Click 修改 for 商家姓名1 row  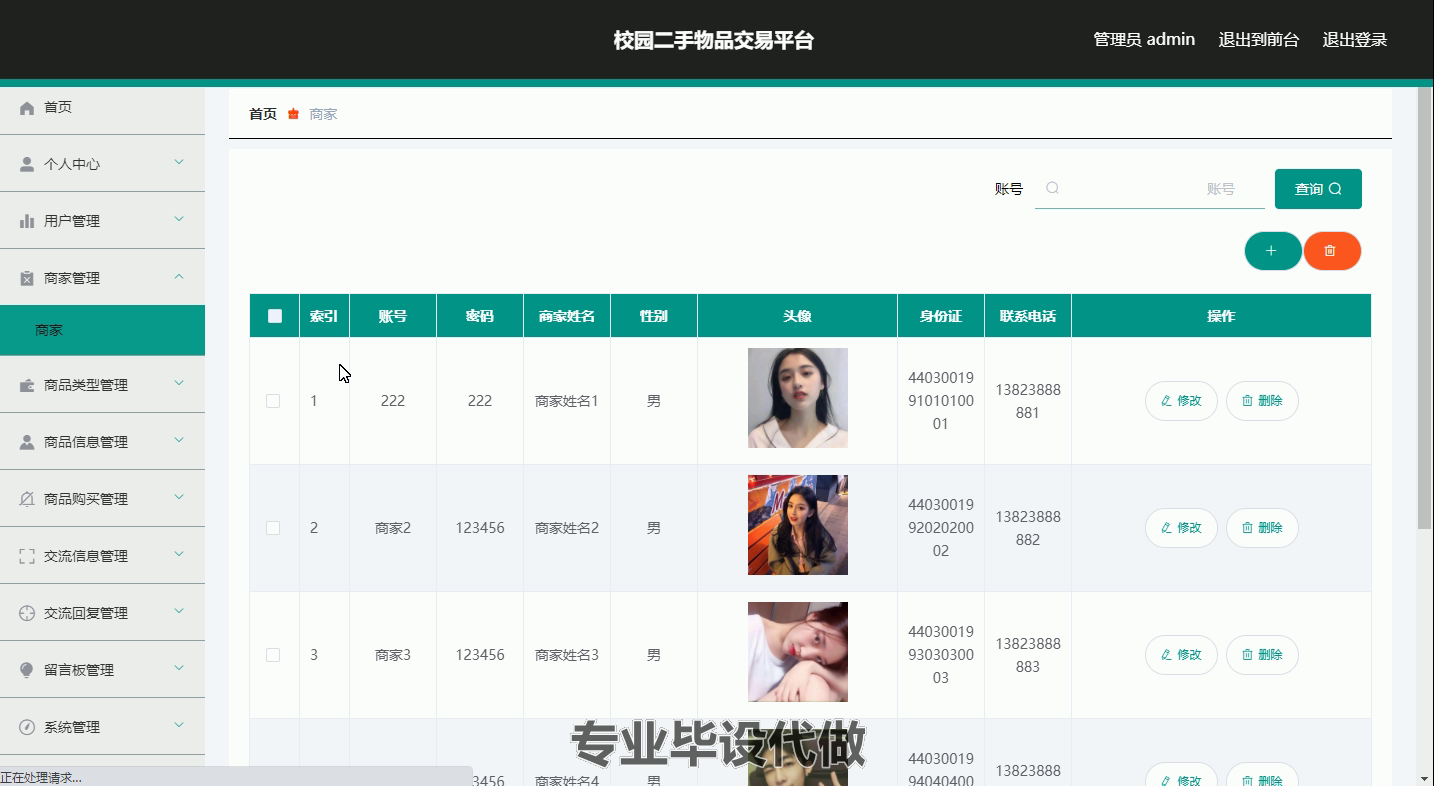click(1181, 401)
